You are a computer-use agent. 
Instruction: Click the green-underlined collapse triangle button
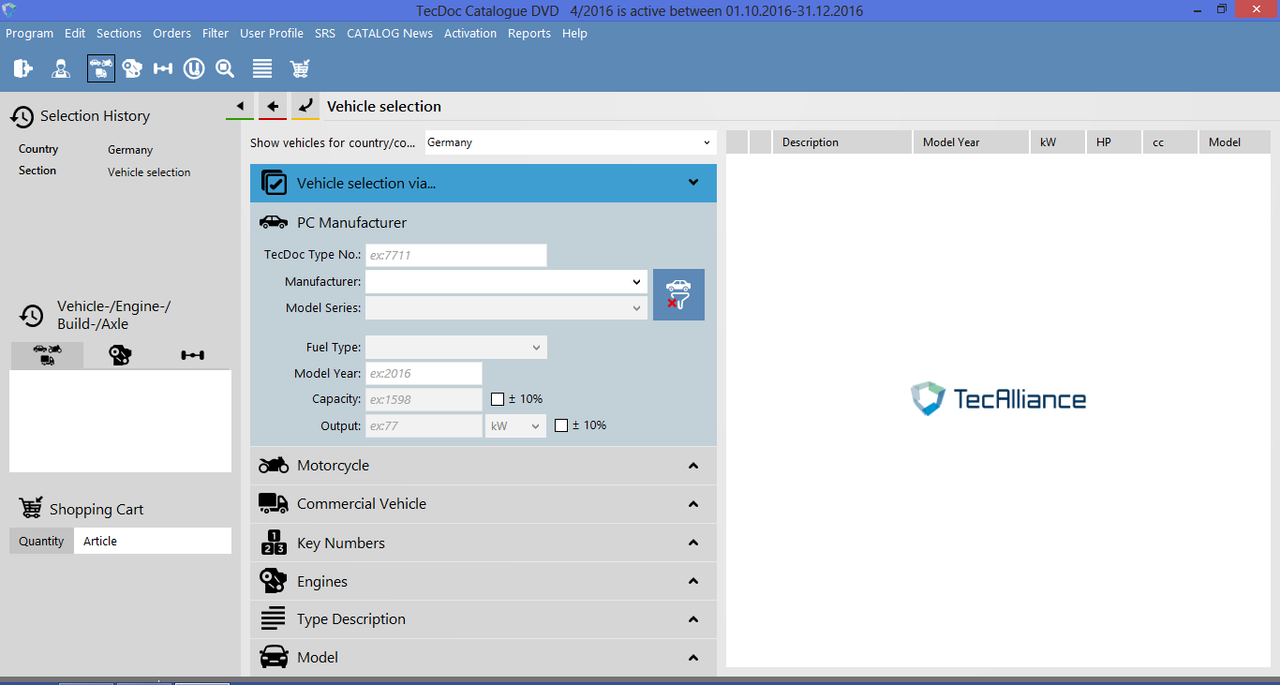click(x=240, y=106)
